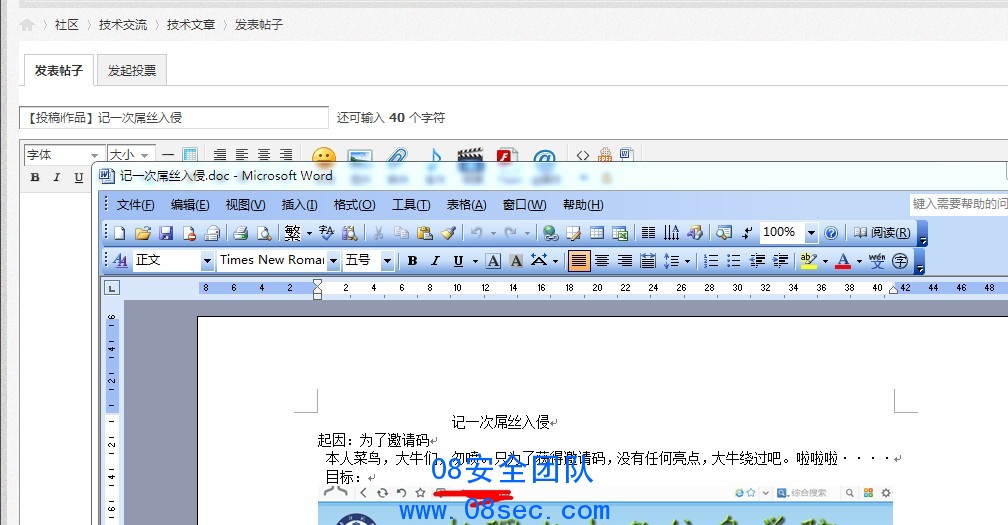Click the Paste clipboard icon
The image size is (1008, 525).
point(424,233)
